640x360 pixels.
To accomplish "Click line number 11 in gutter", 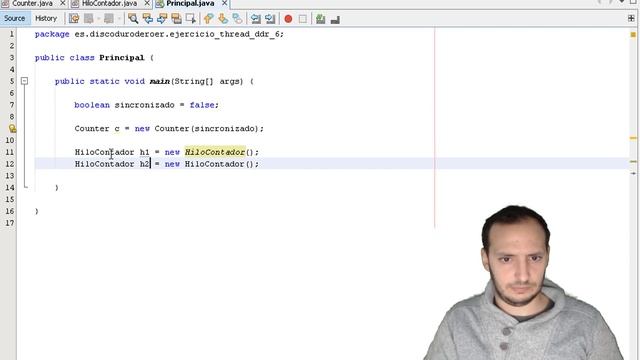I will tap(10, 152).
